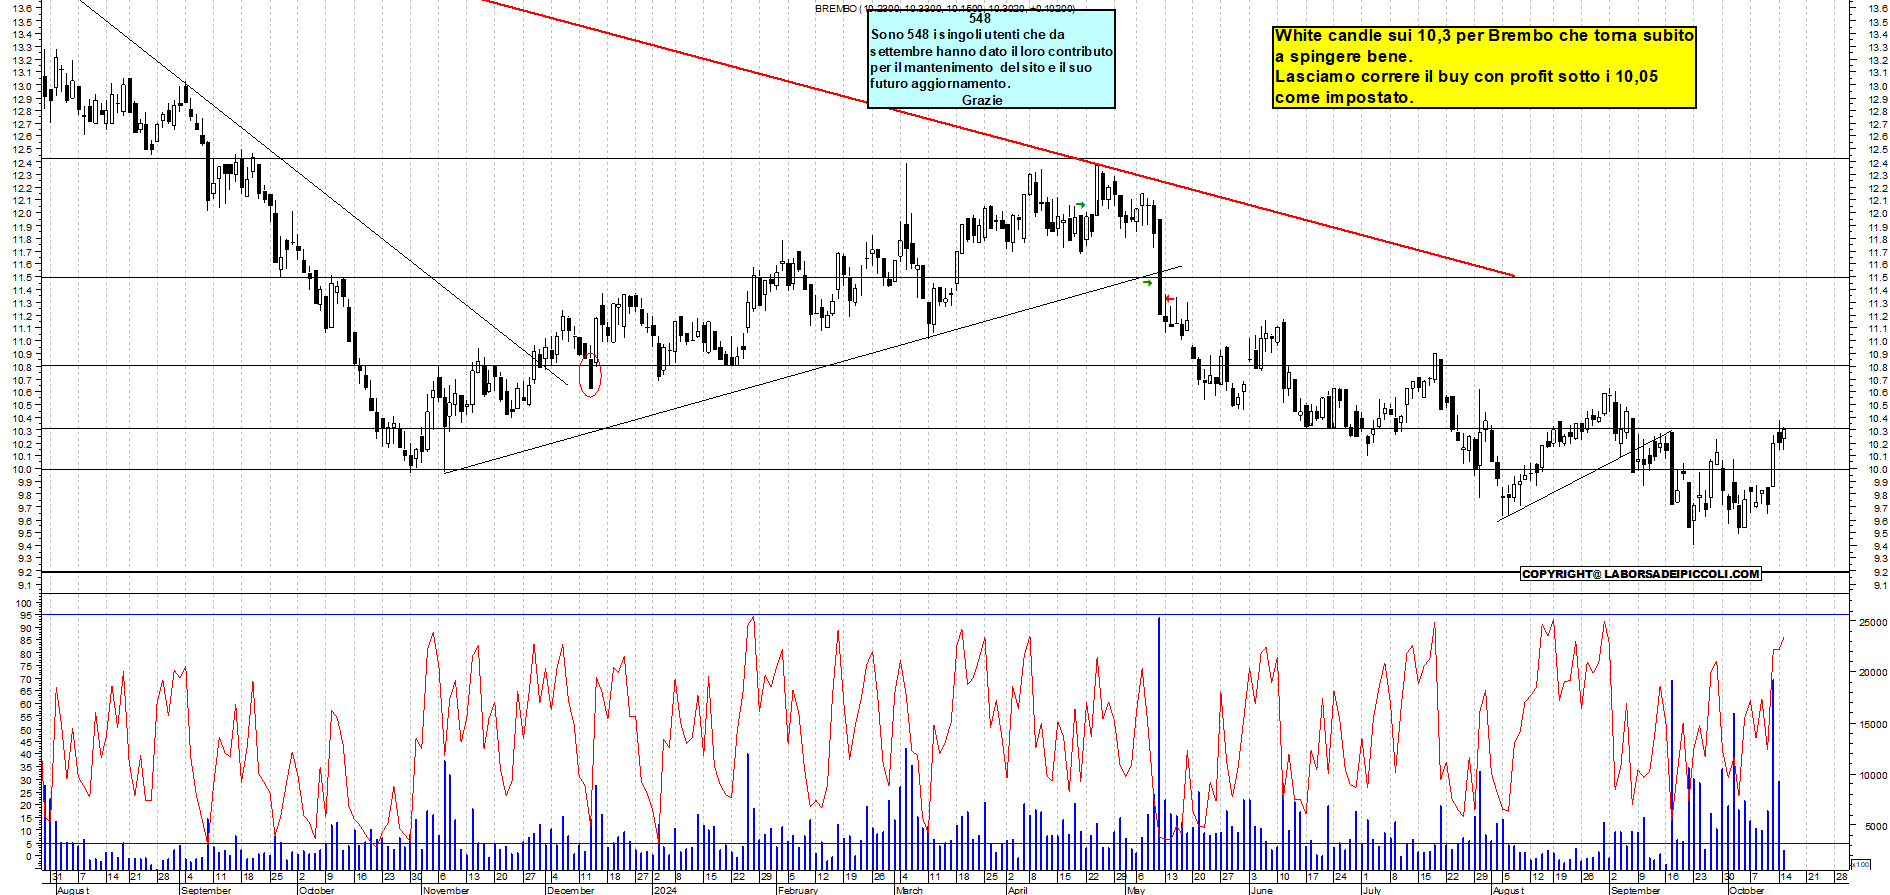1890x895 pixels.
Task: Click the "July" month label on the time axis
Action: click(1372, 890)
